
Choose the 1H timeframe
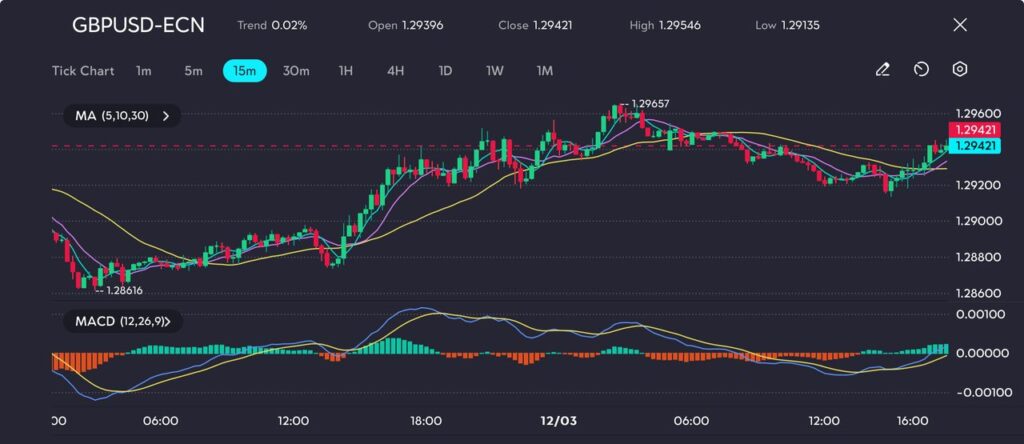(x=346, y=71)
